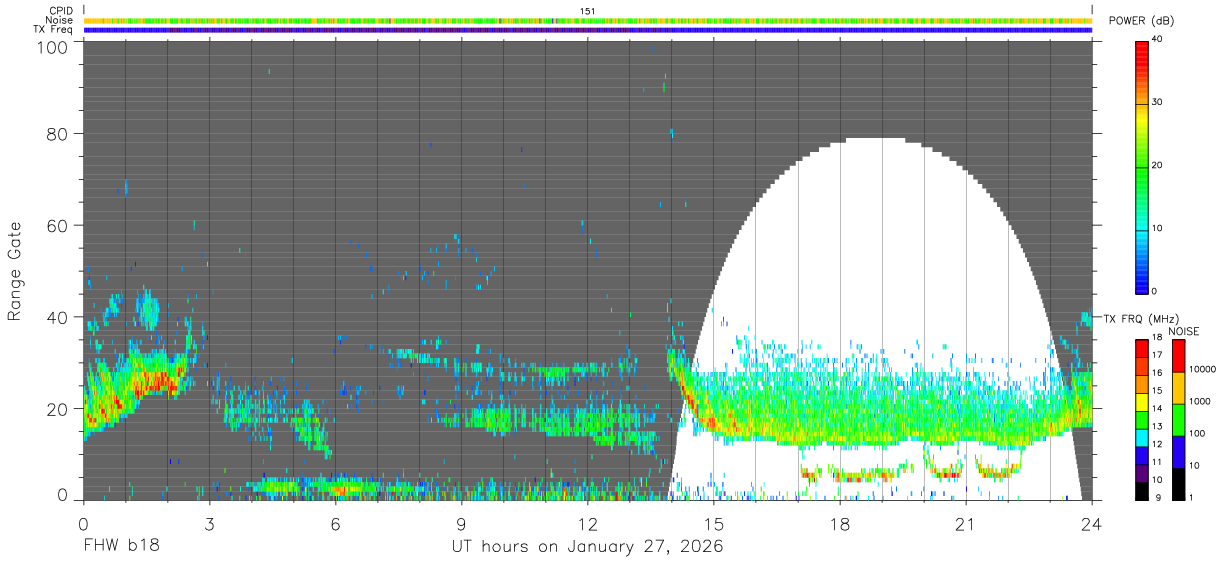Click the 40 tick on Range Gate axis
1228x567 pixels.
tap(58, 317)
